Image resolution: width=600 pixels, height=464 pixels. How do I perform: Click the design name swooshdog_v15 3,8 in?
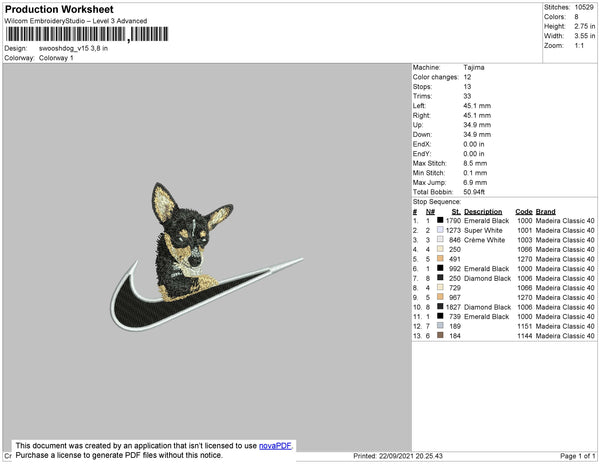[x=73, y=49]
